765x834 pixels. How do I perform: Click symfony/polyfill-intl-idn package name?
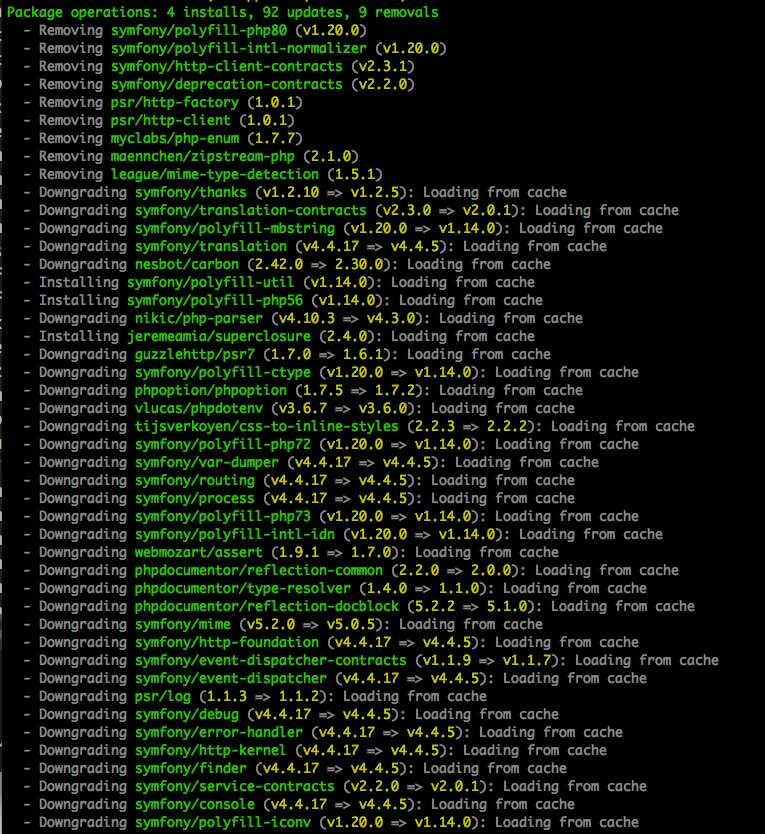tap(235, 534)
